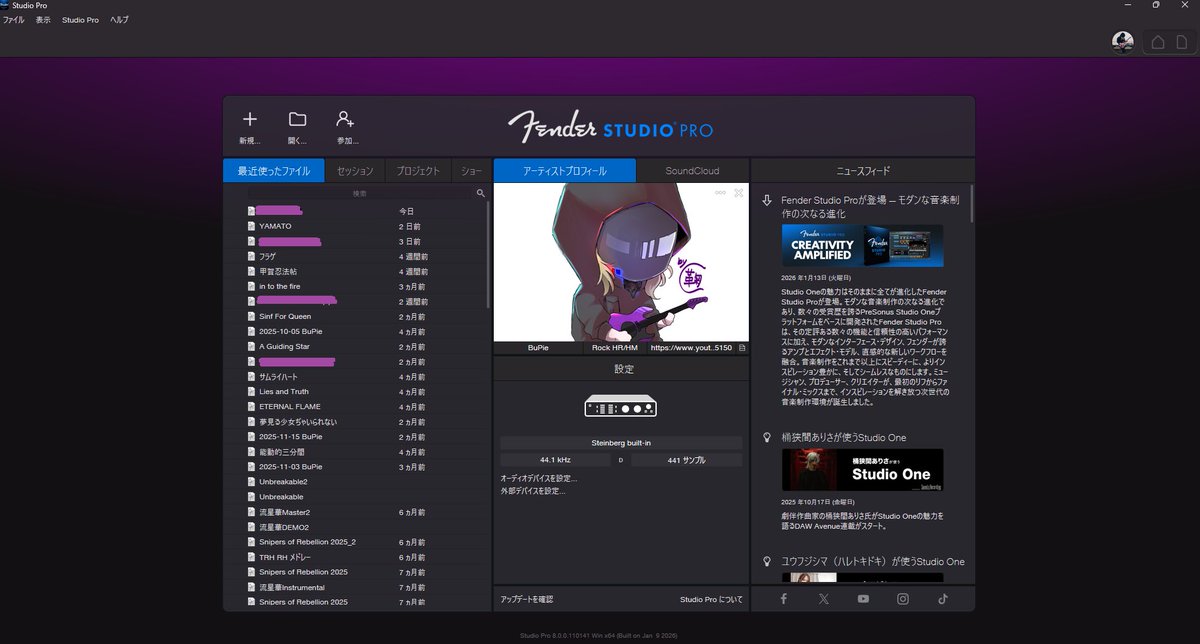
Task: Go to the Start page home icon
Action: coord(1158,42)
